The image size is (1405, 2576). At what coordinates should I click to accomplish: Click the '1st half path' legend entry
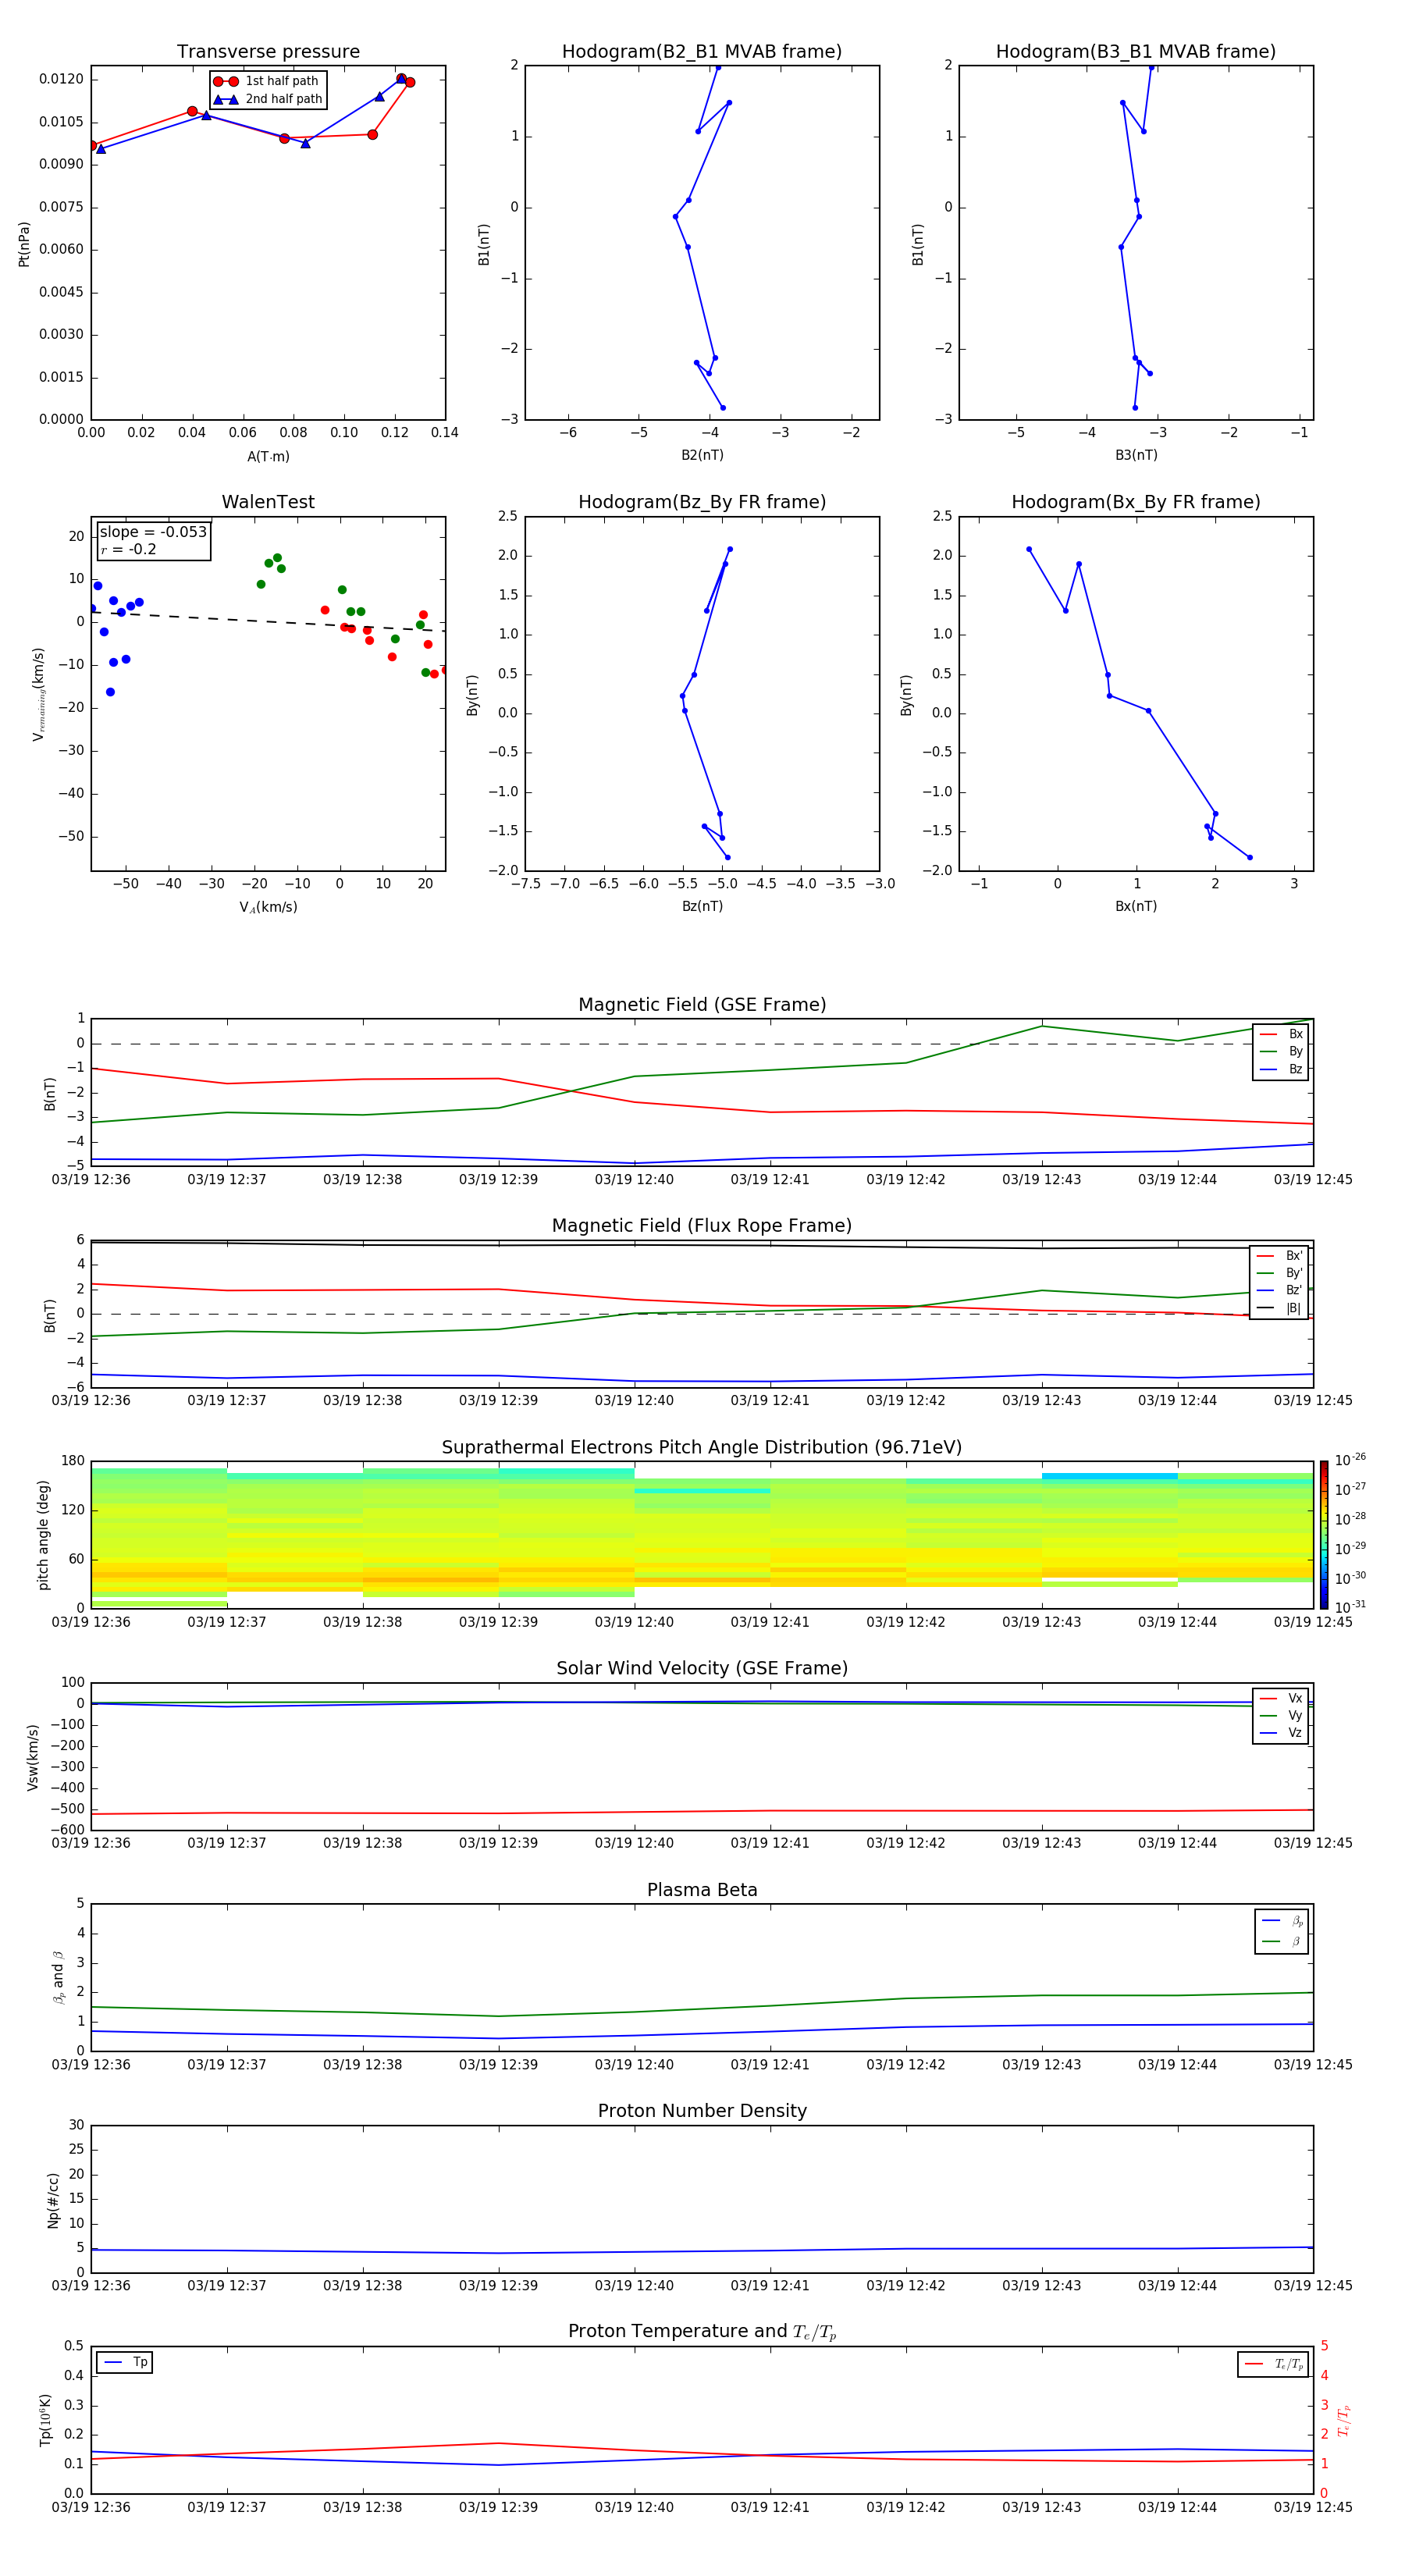(x=266, y=81)
